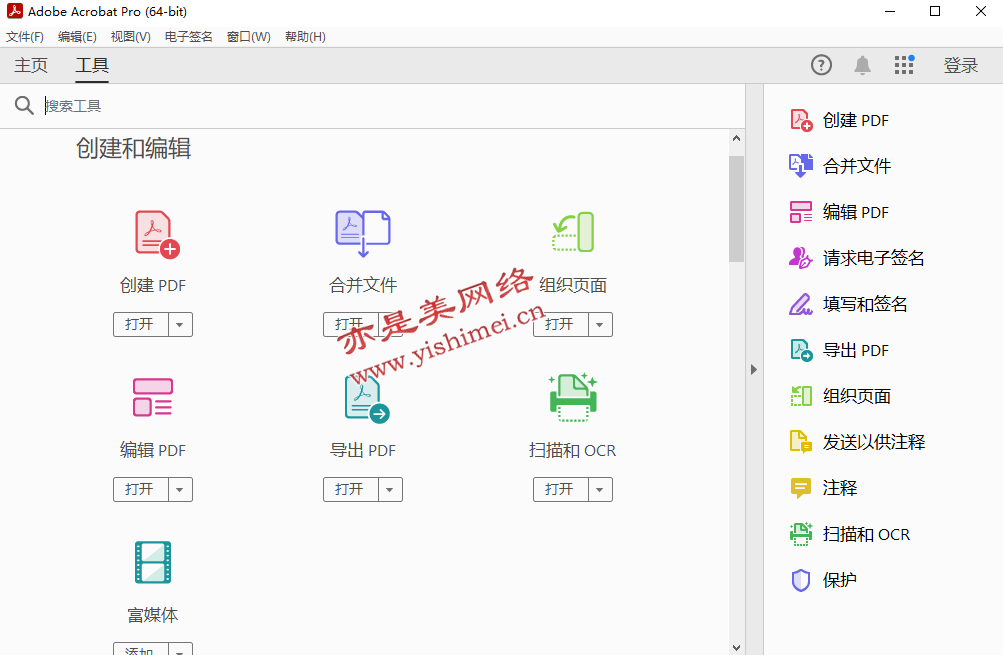Open the notifications bell icon
The image size is (1003, 655).
862,65
